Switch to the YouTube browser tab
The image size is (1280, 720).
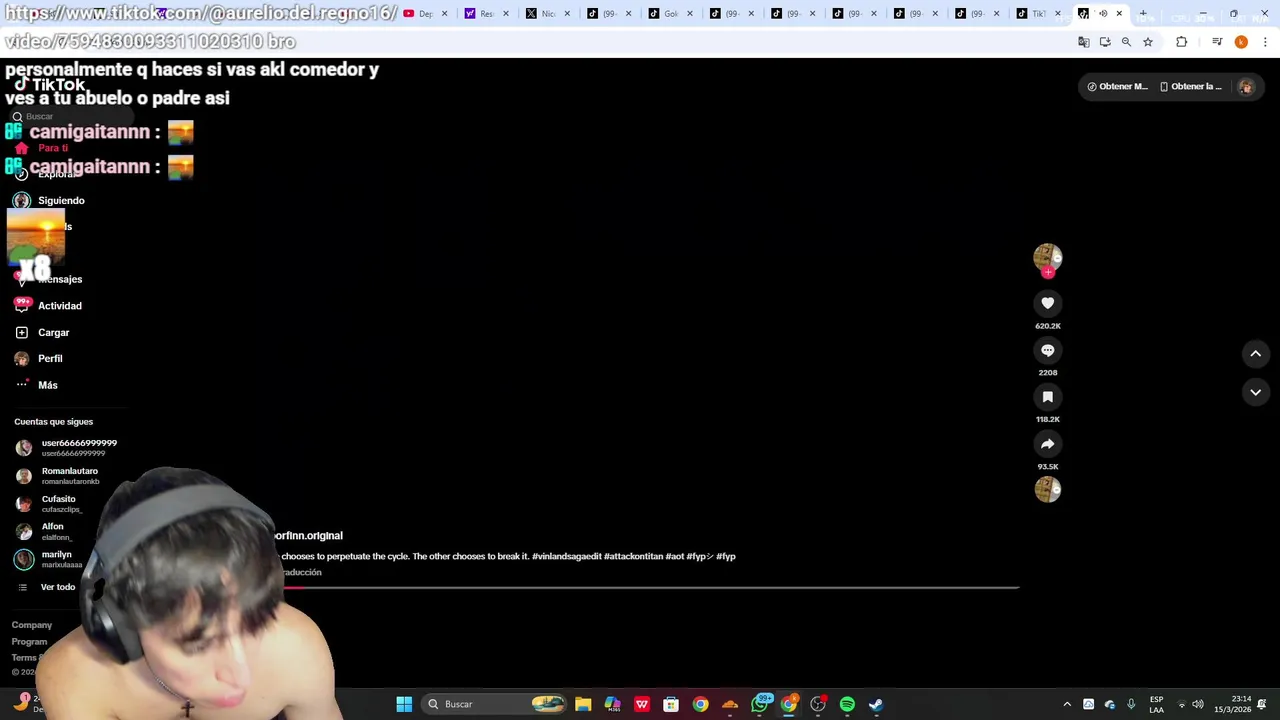click(425, 14)
